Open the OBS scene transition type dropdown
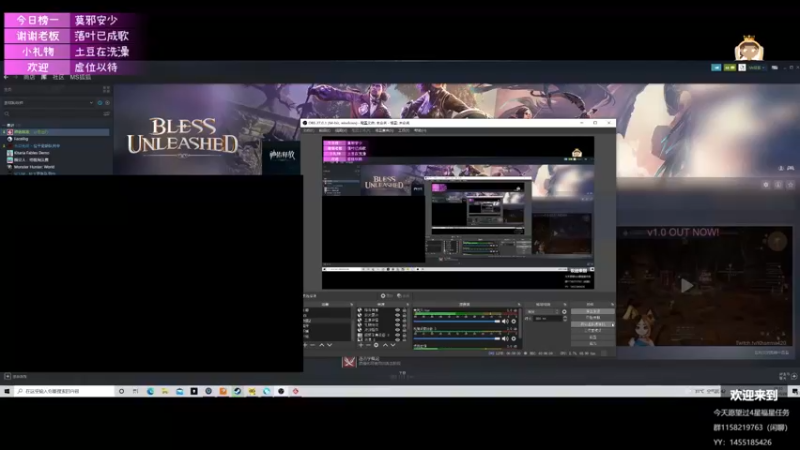This screenshot has width=800, height=450. (543, 312)
